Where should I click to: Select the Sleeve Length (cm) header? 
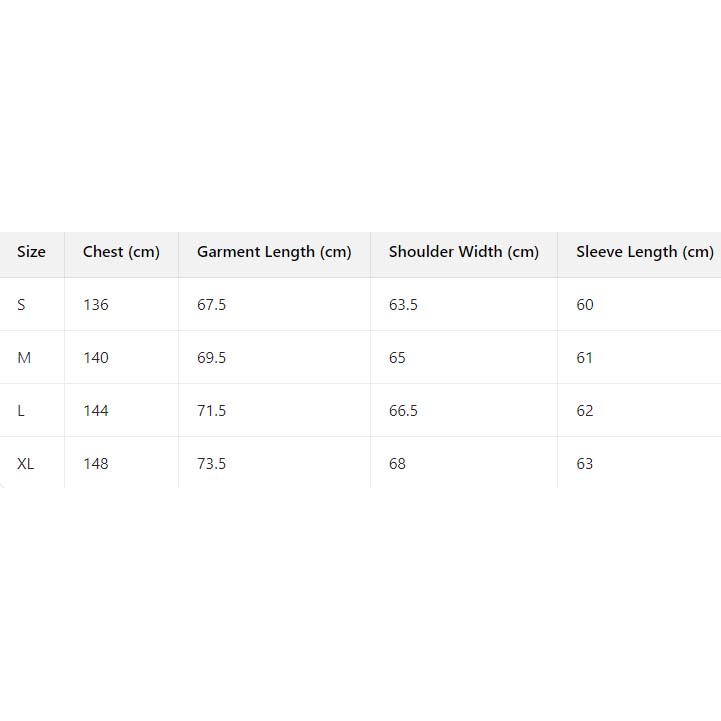point(644,252)
